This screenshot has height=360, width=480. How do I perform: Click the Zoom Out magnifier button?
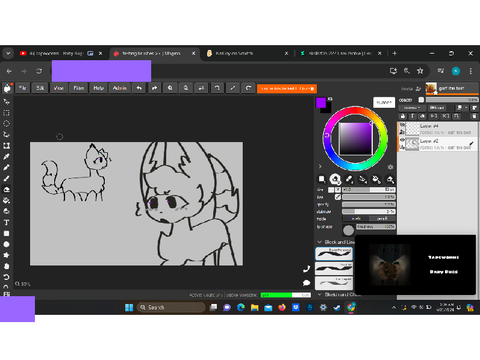click(186, 88)
